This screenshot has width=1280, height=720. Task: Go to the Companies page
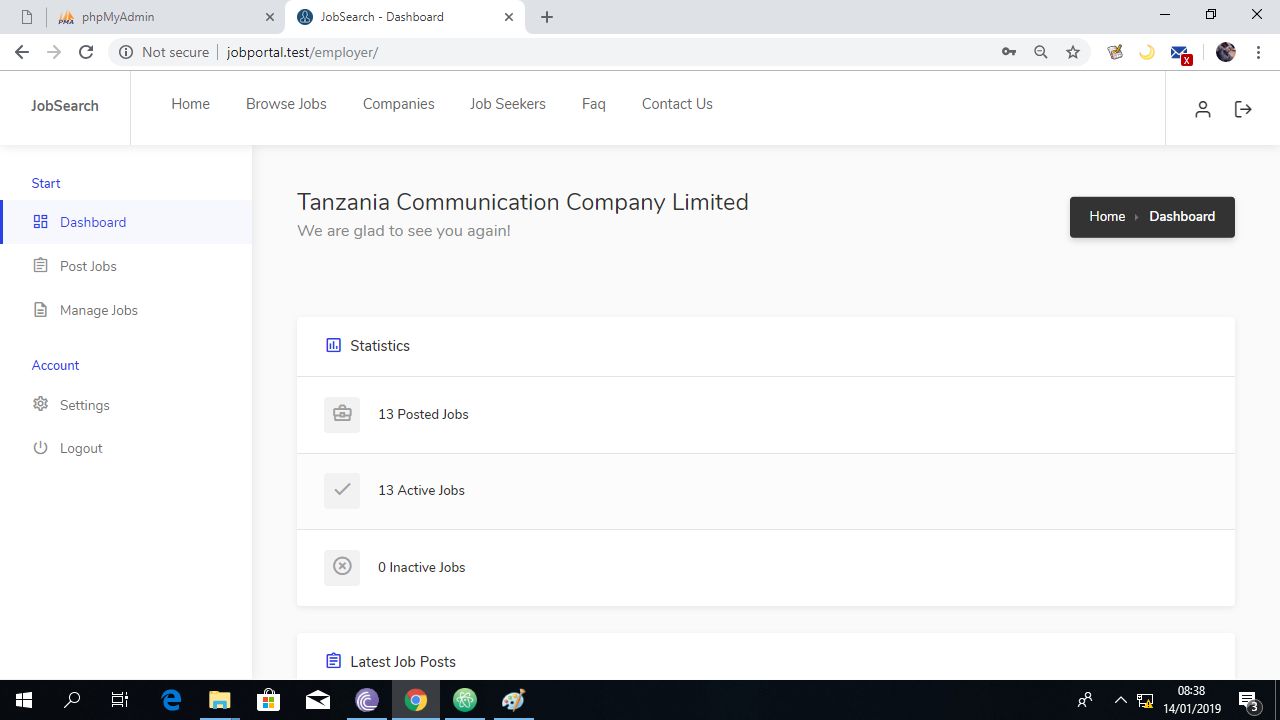(x=398, y=104)
